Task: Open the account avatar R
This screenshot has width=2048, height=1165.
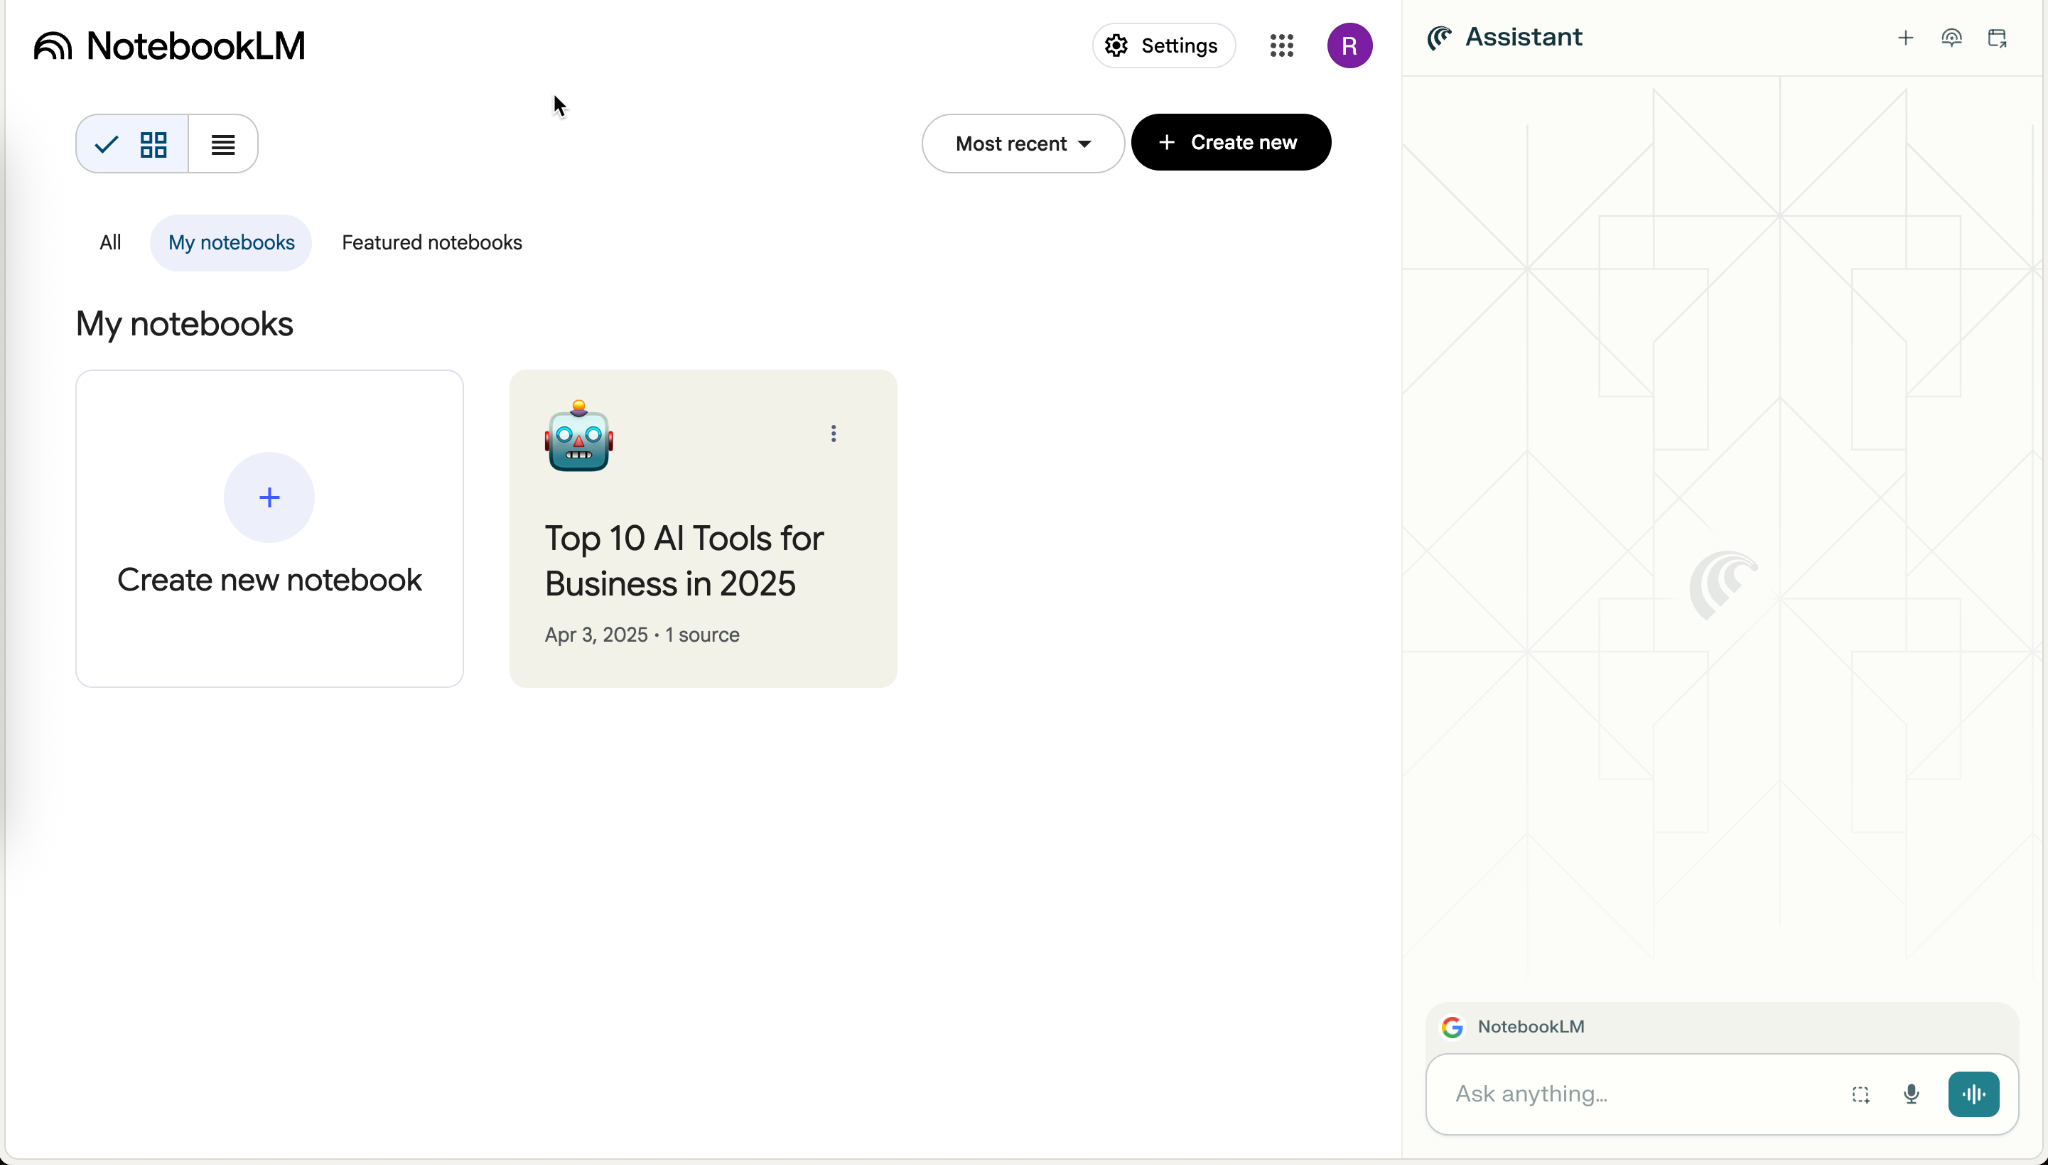Action: coord(1349,46)
